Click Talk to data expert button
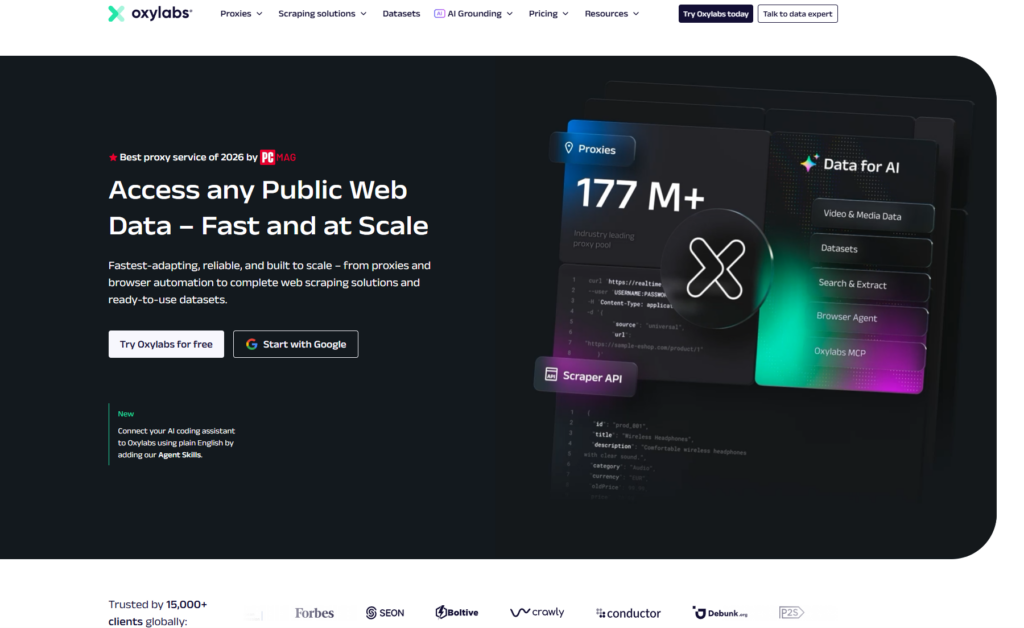The width and height of the screenshot is (1024, 628). pos(797,14)
